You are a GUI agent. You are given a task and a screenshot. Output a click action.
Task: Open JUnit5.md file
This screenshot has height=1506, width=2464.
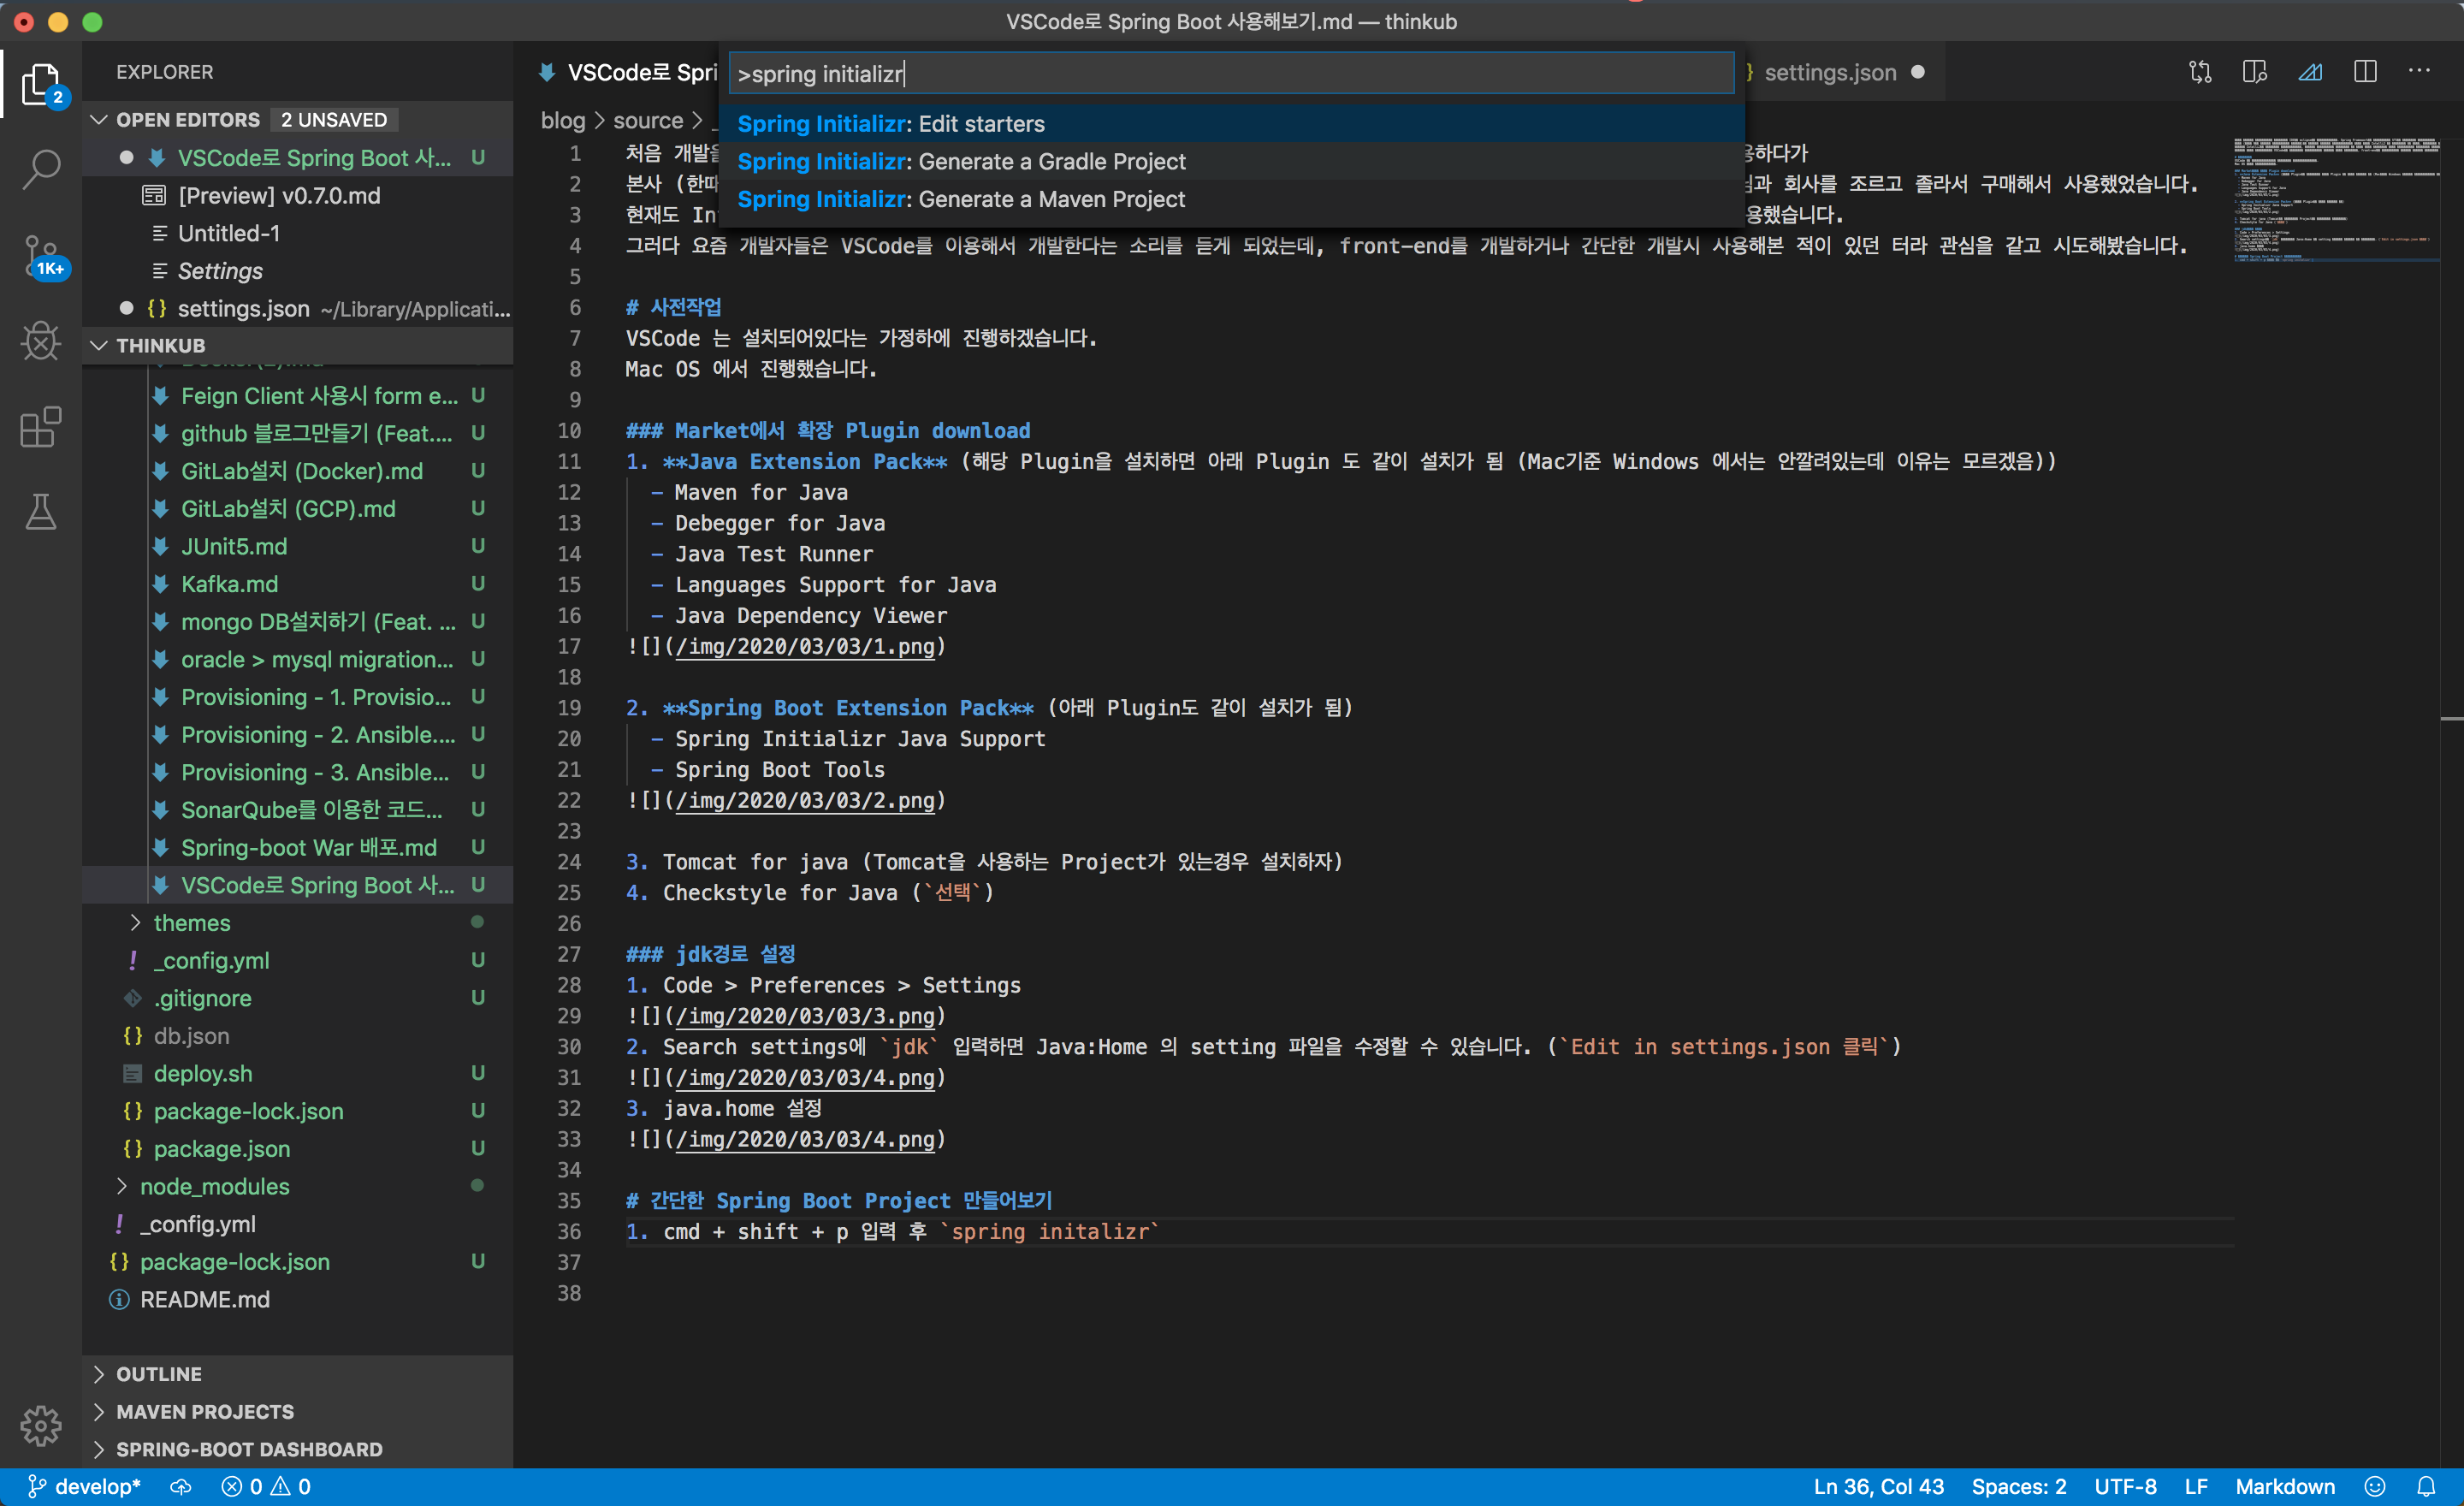pyautogui.click(x=297, y=546)
